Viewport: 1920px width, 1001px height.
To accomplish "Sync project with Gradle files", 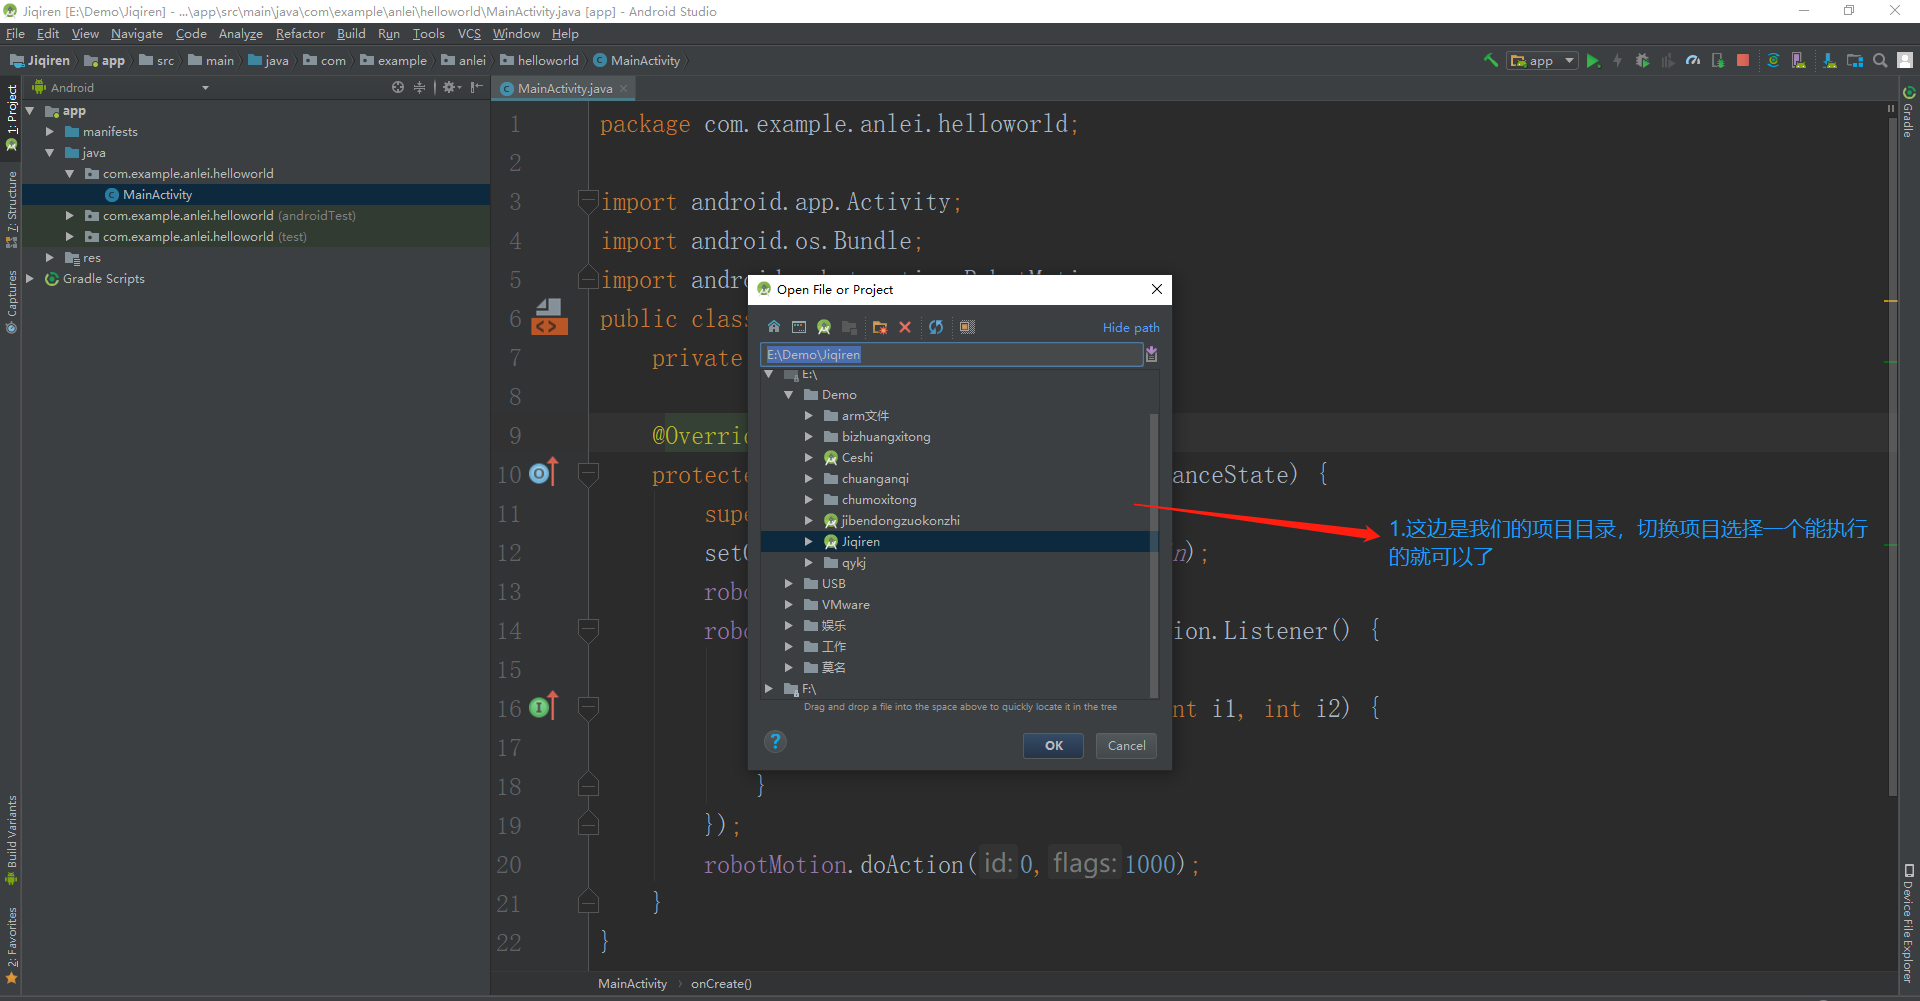I will (1773, 60).
